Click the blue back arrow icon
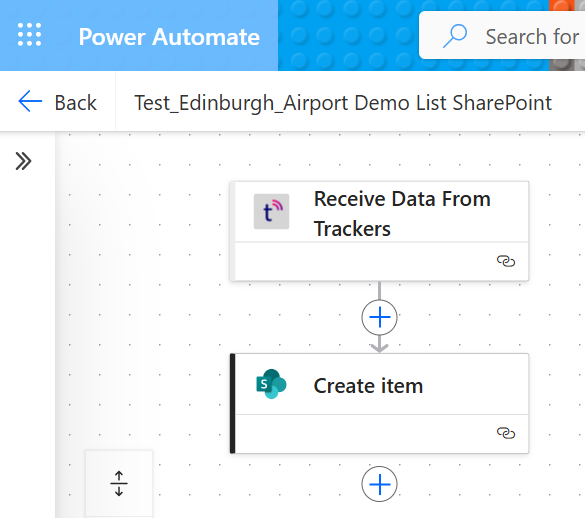 click(30, 102)
